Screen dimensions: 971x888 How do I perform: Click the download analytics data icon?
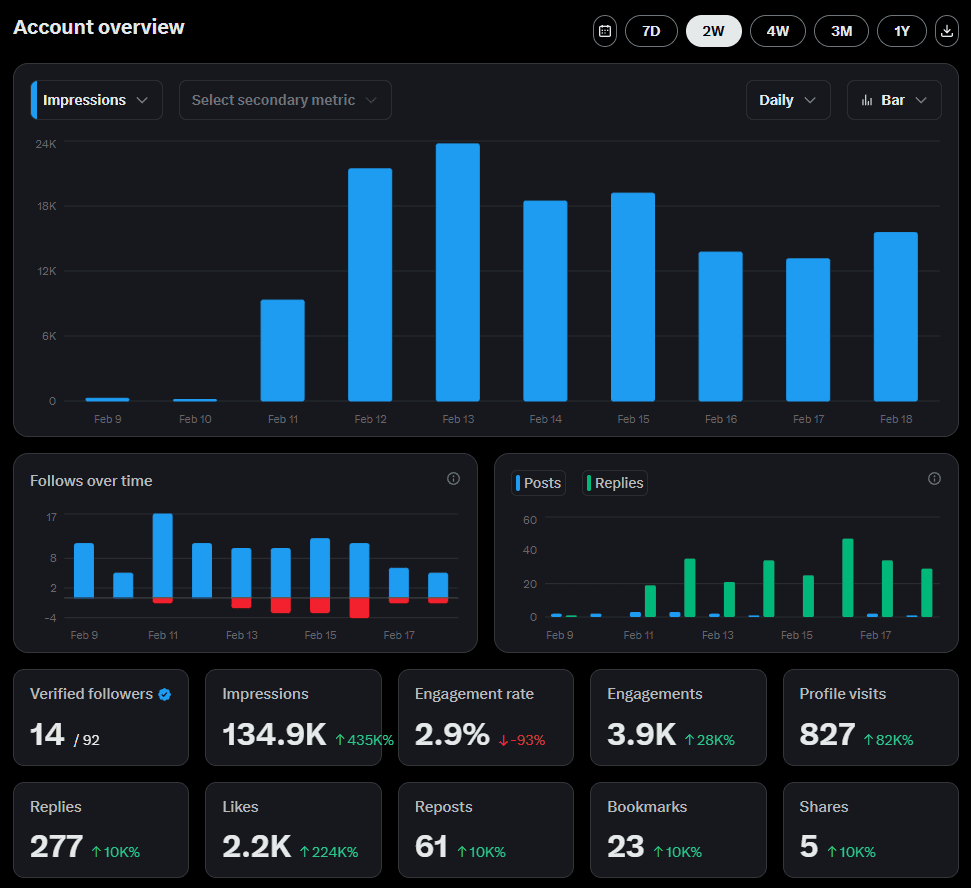tap(946, 31)
